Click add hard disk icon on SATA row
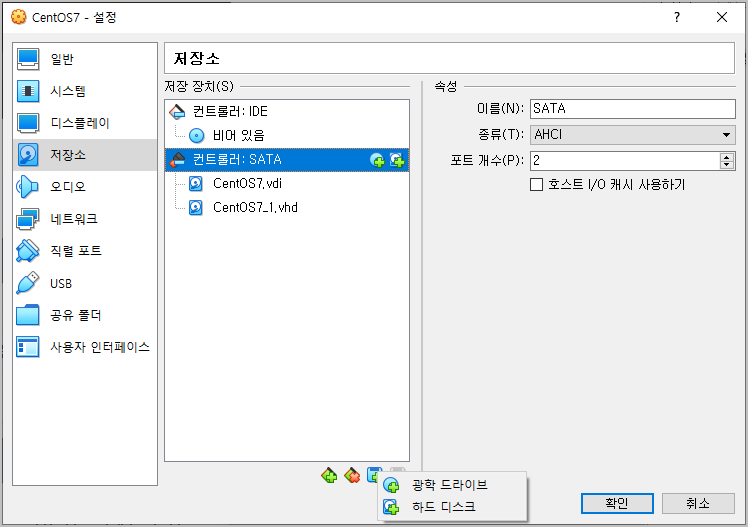The height and width of the screenshot is (527, 748). (x=397, y=160)
